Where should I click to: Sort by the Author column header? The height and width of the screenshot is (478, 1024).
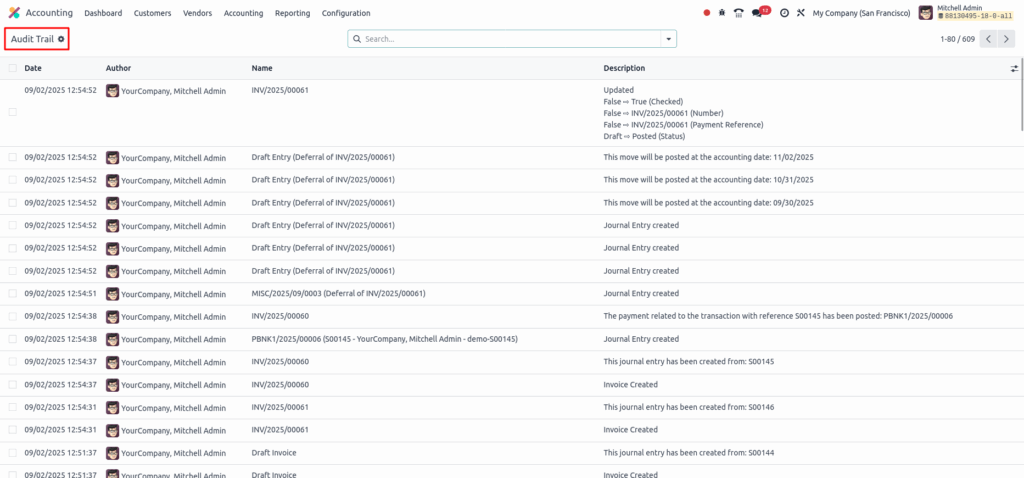point(118,68)
